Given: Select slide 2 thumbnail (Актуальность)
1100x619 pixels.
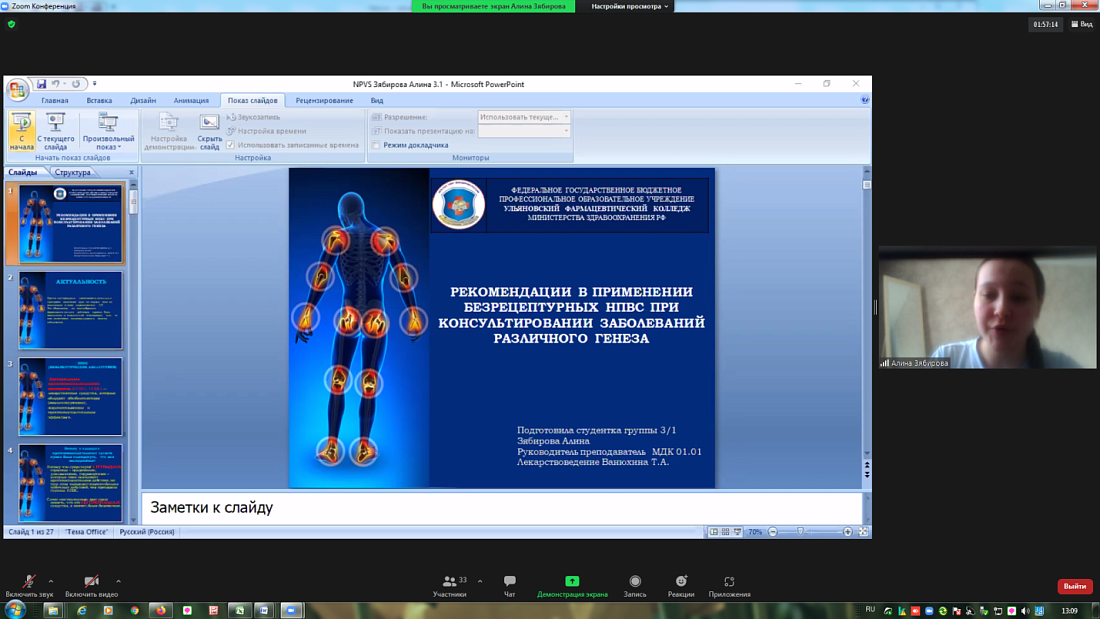Looking at the screenshot, I should [x=70, y=310].
